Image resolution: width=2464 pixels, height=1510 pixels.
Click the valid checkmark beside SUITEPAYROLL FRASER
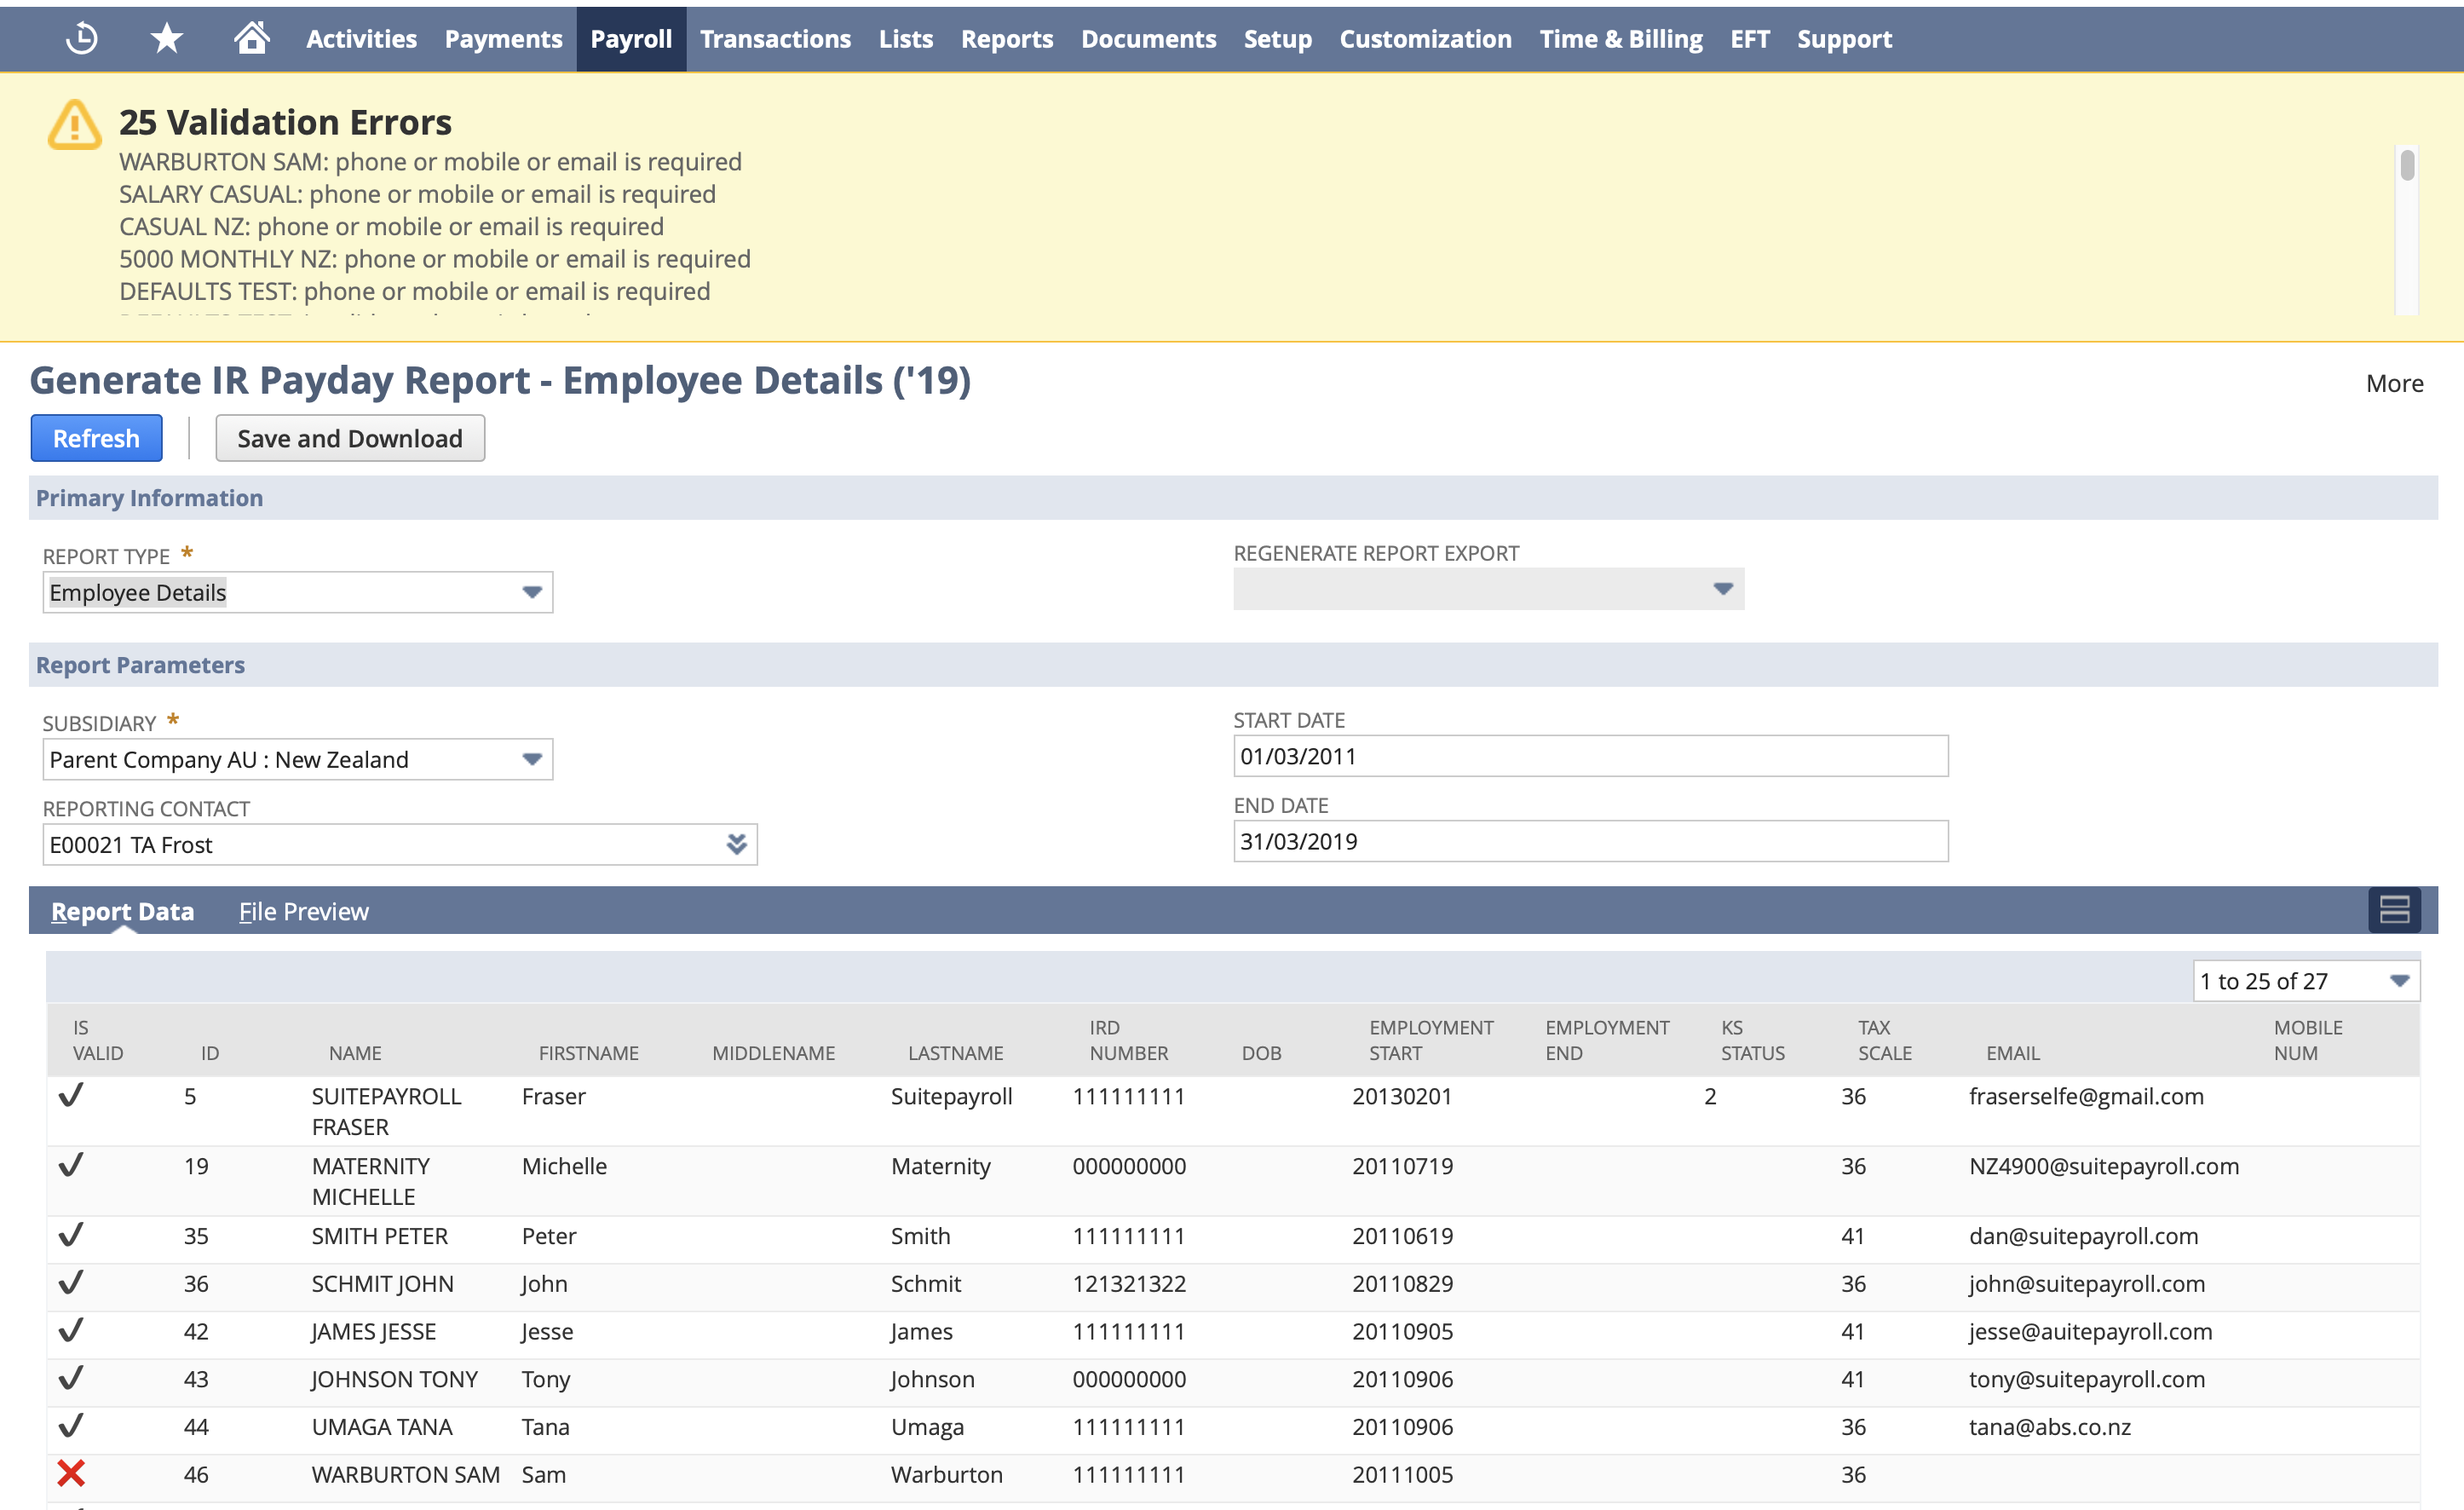click(71, 1097)
